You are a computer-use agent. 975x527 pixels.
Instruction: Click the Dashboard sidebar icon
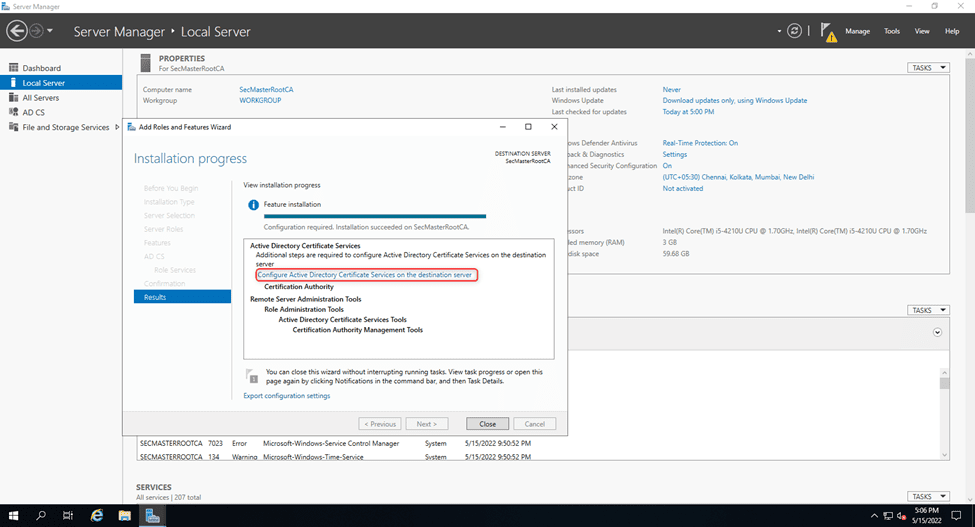pos(13,68)
